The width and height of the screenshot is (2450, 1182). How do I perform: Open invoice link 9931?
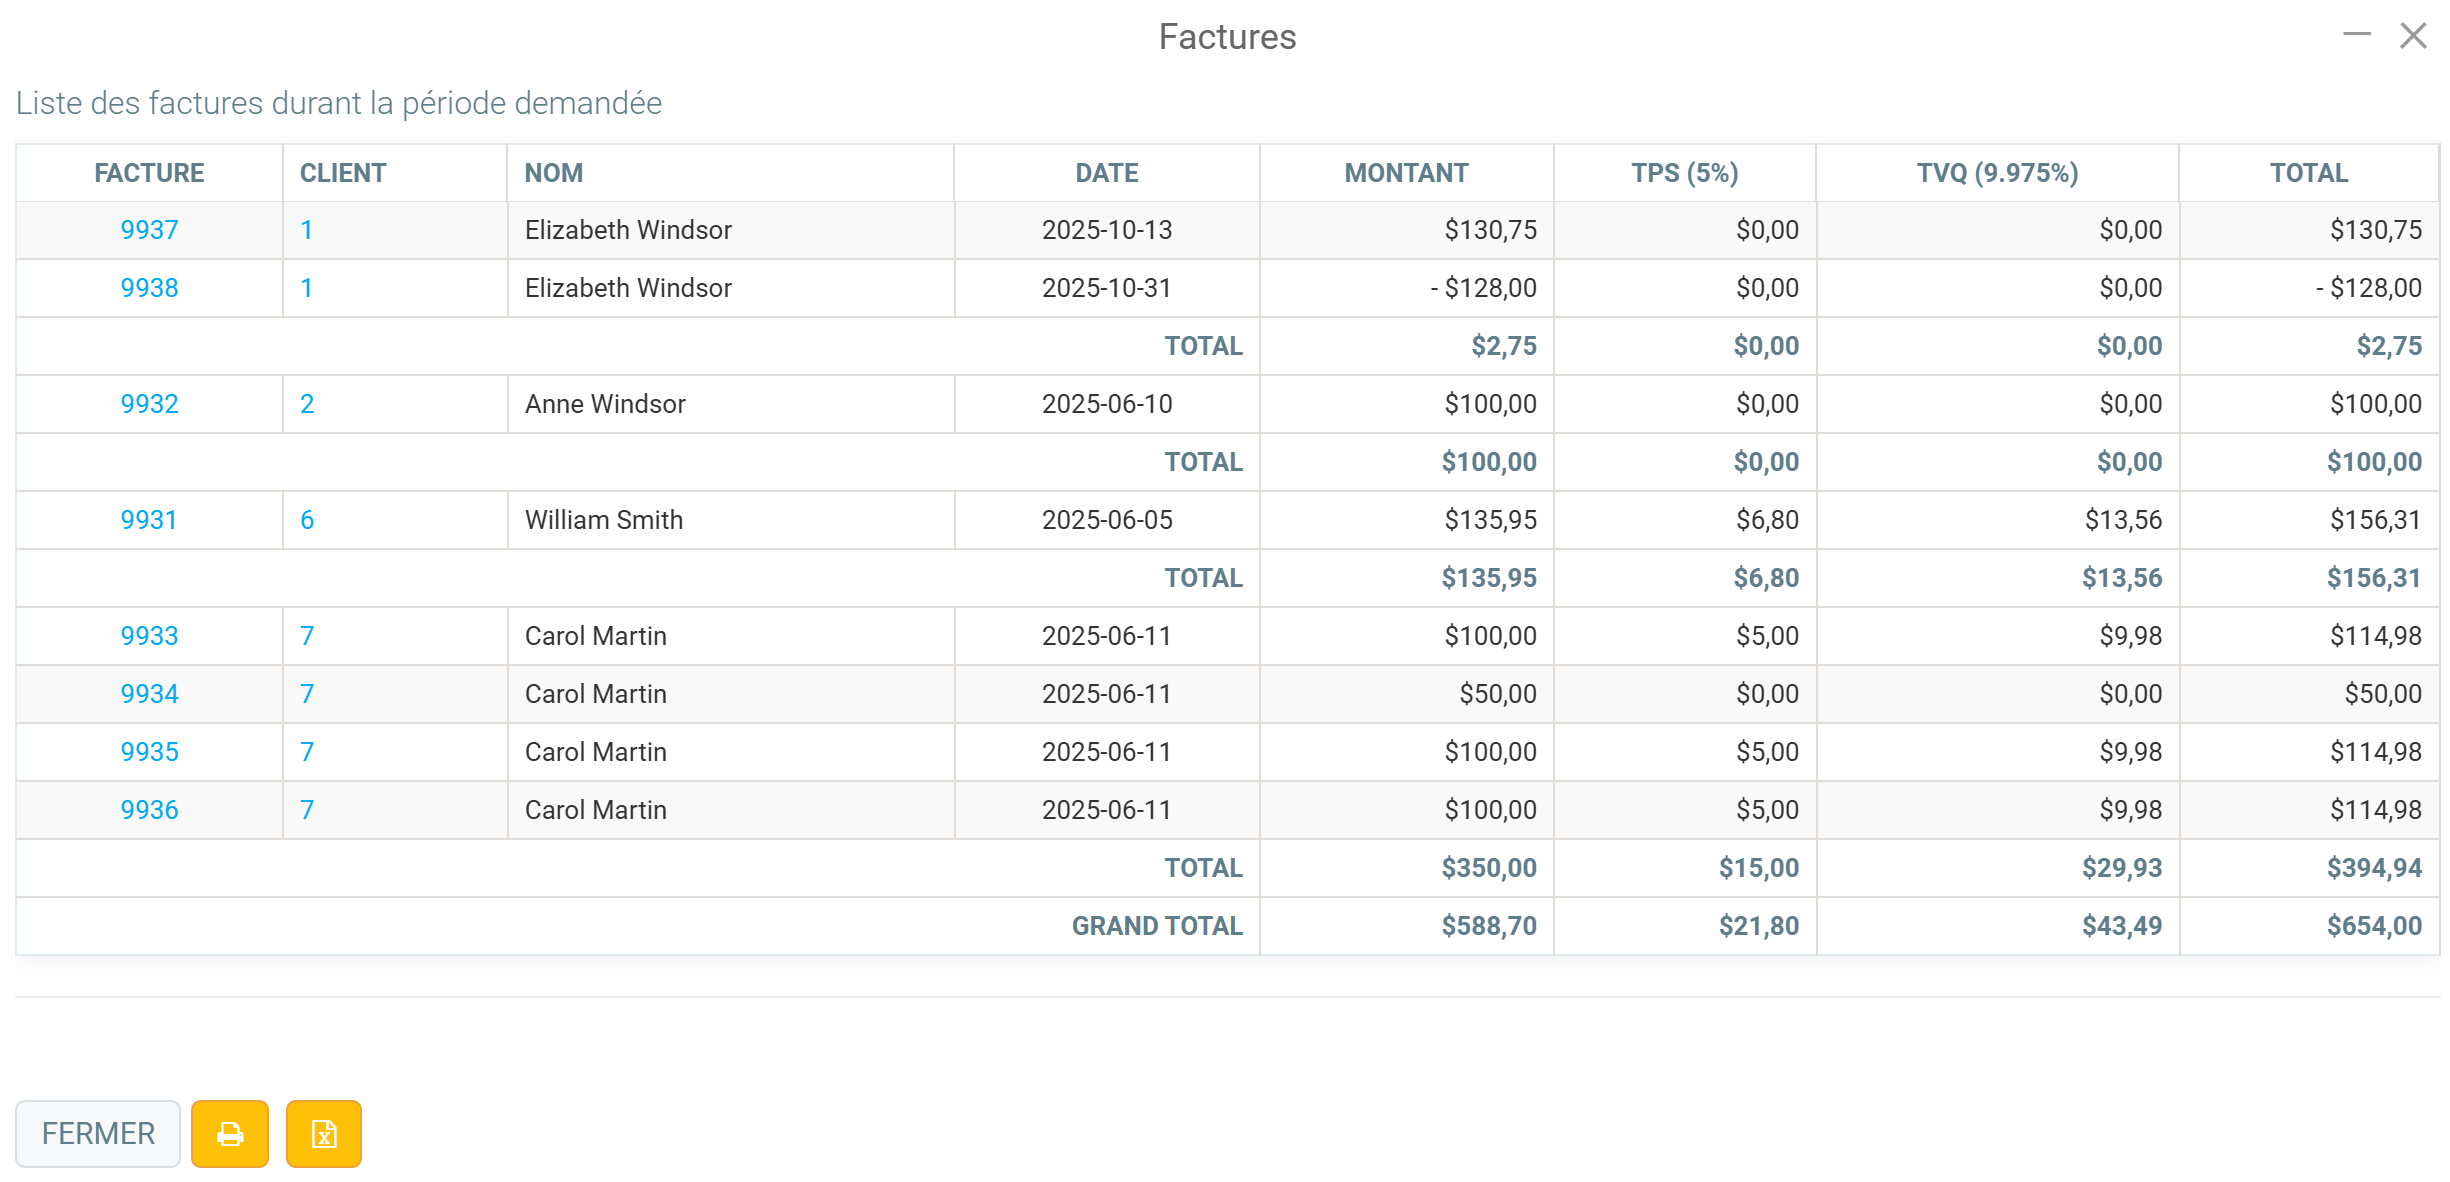(x=149, y=520)
